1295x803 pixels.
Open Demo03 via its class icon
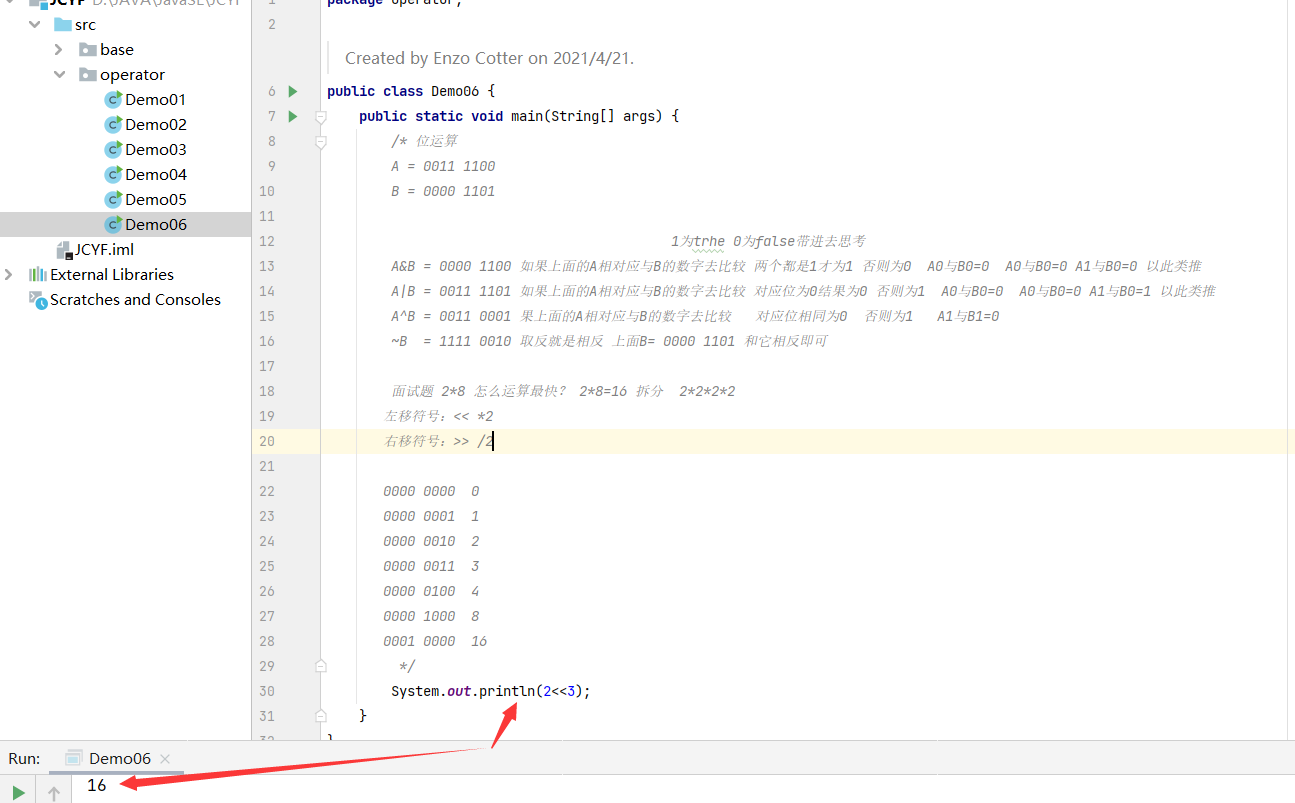[113, 149]
